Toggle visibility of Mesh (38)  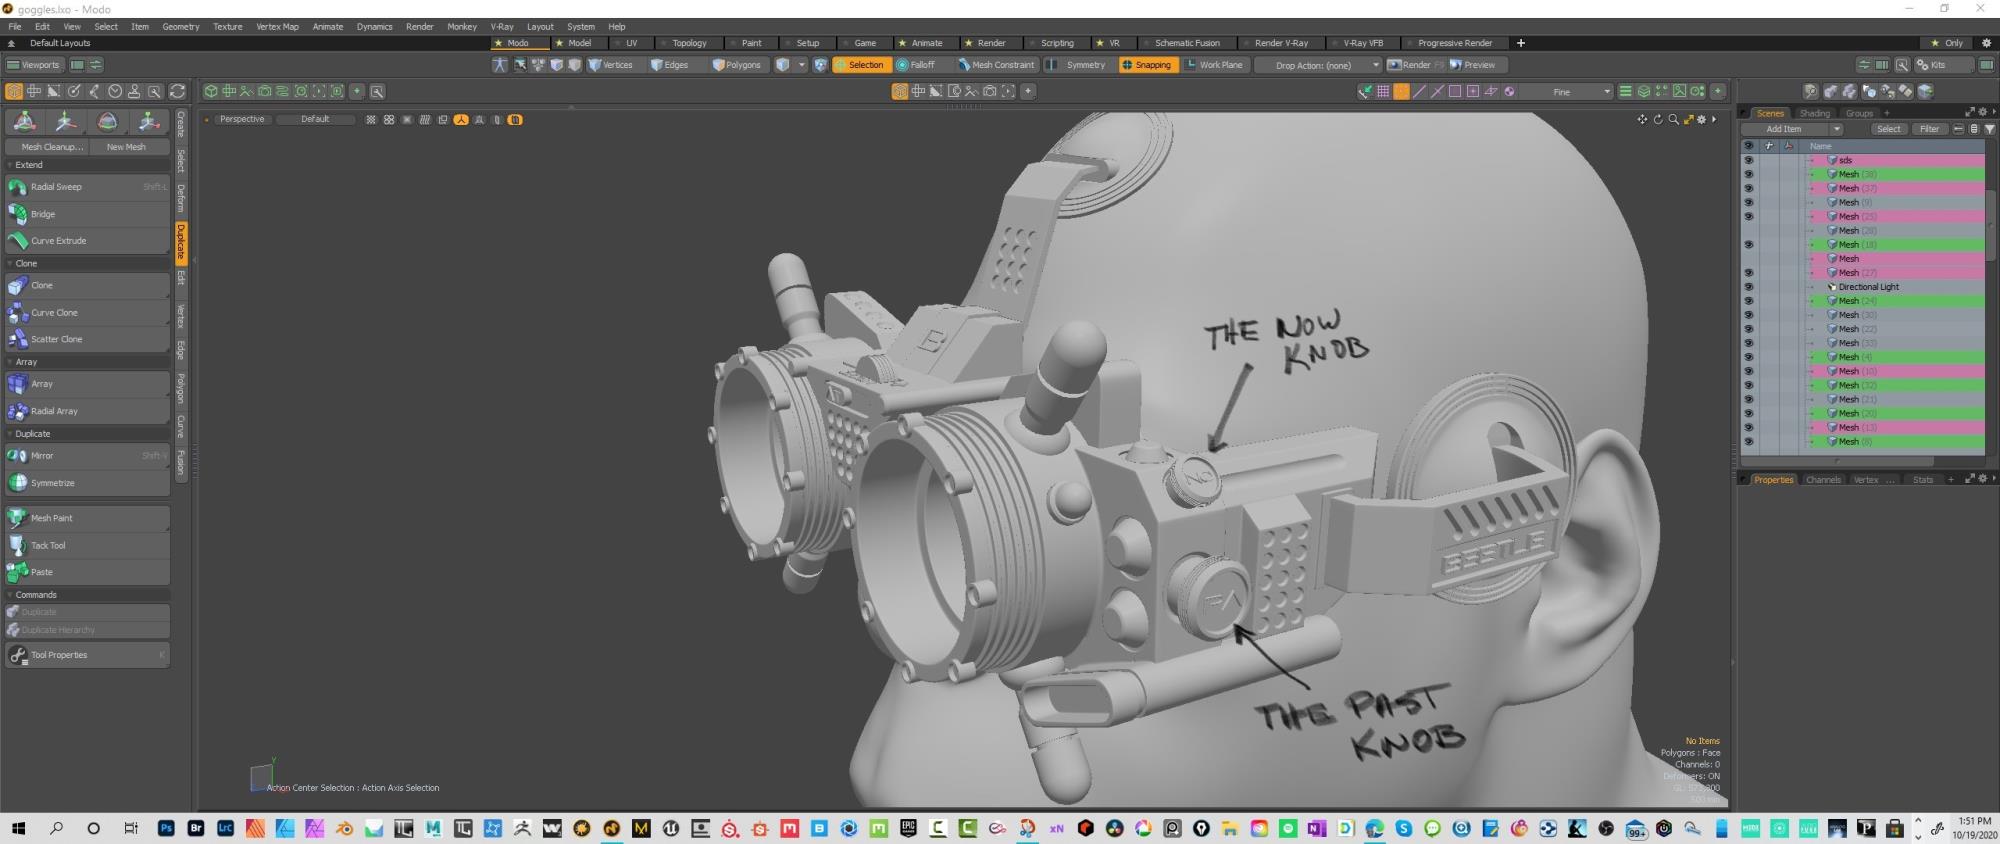coord(1748,174)
